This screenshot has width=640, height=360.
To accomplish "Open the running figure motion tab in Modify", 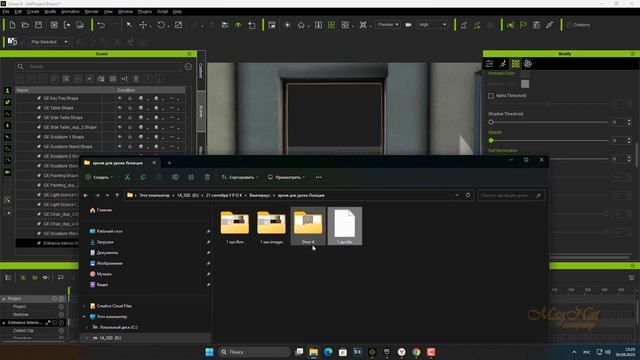I will (503, 63).
